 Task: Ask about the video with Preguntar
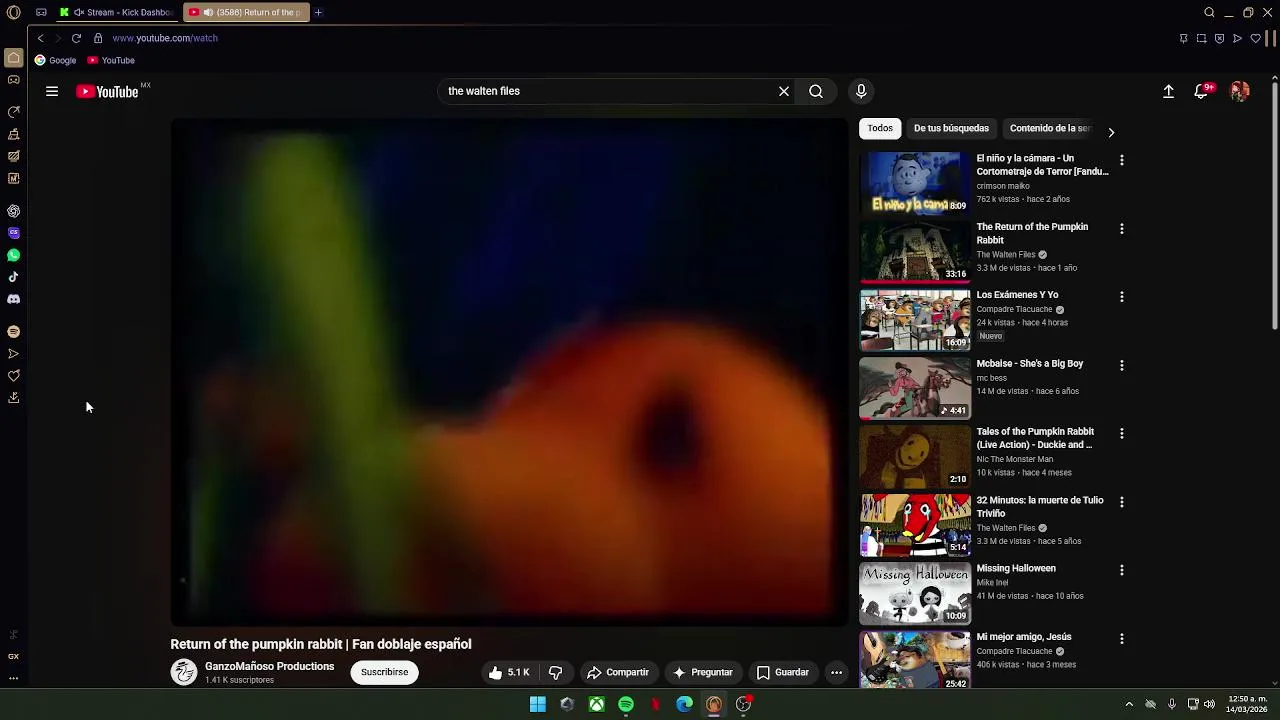coord(703,673)
